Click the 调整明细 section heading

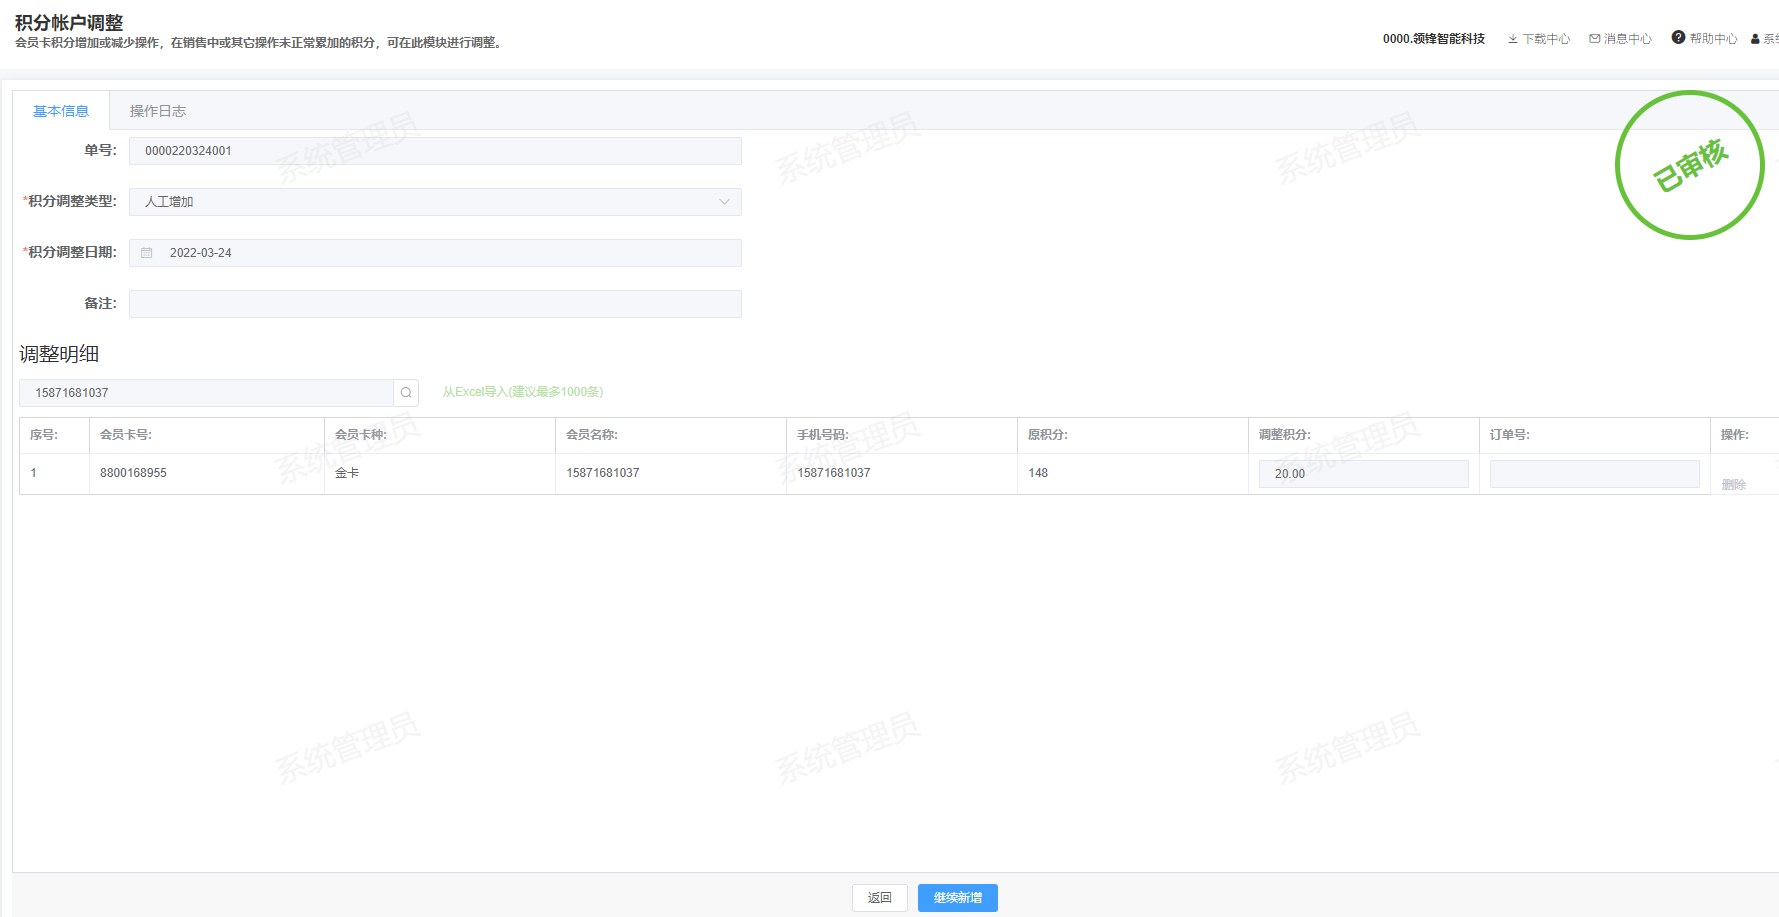pyautogui.click(x=59, y=354)
